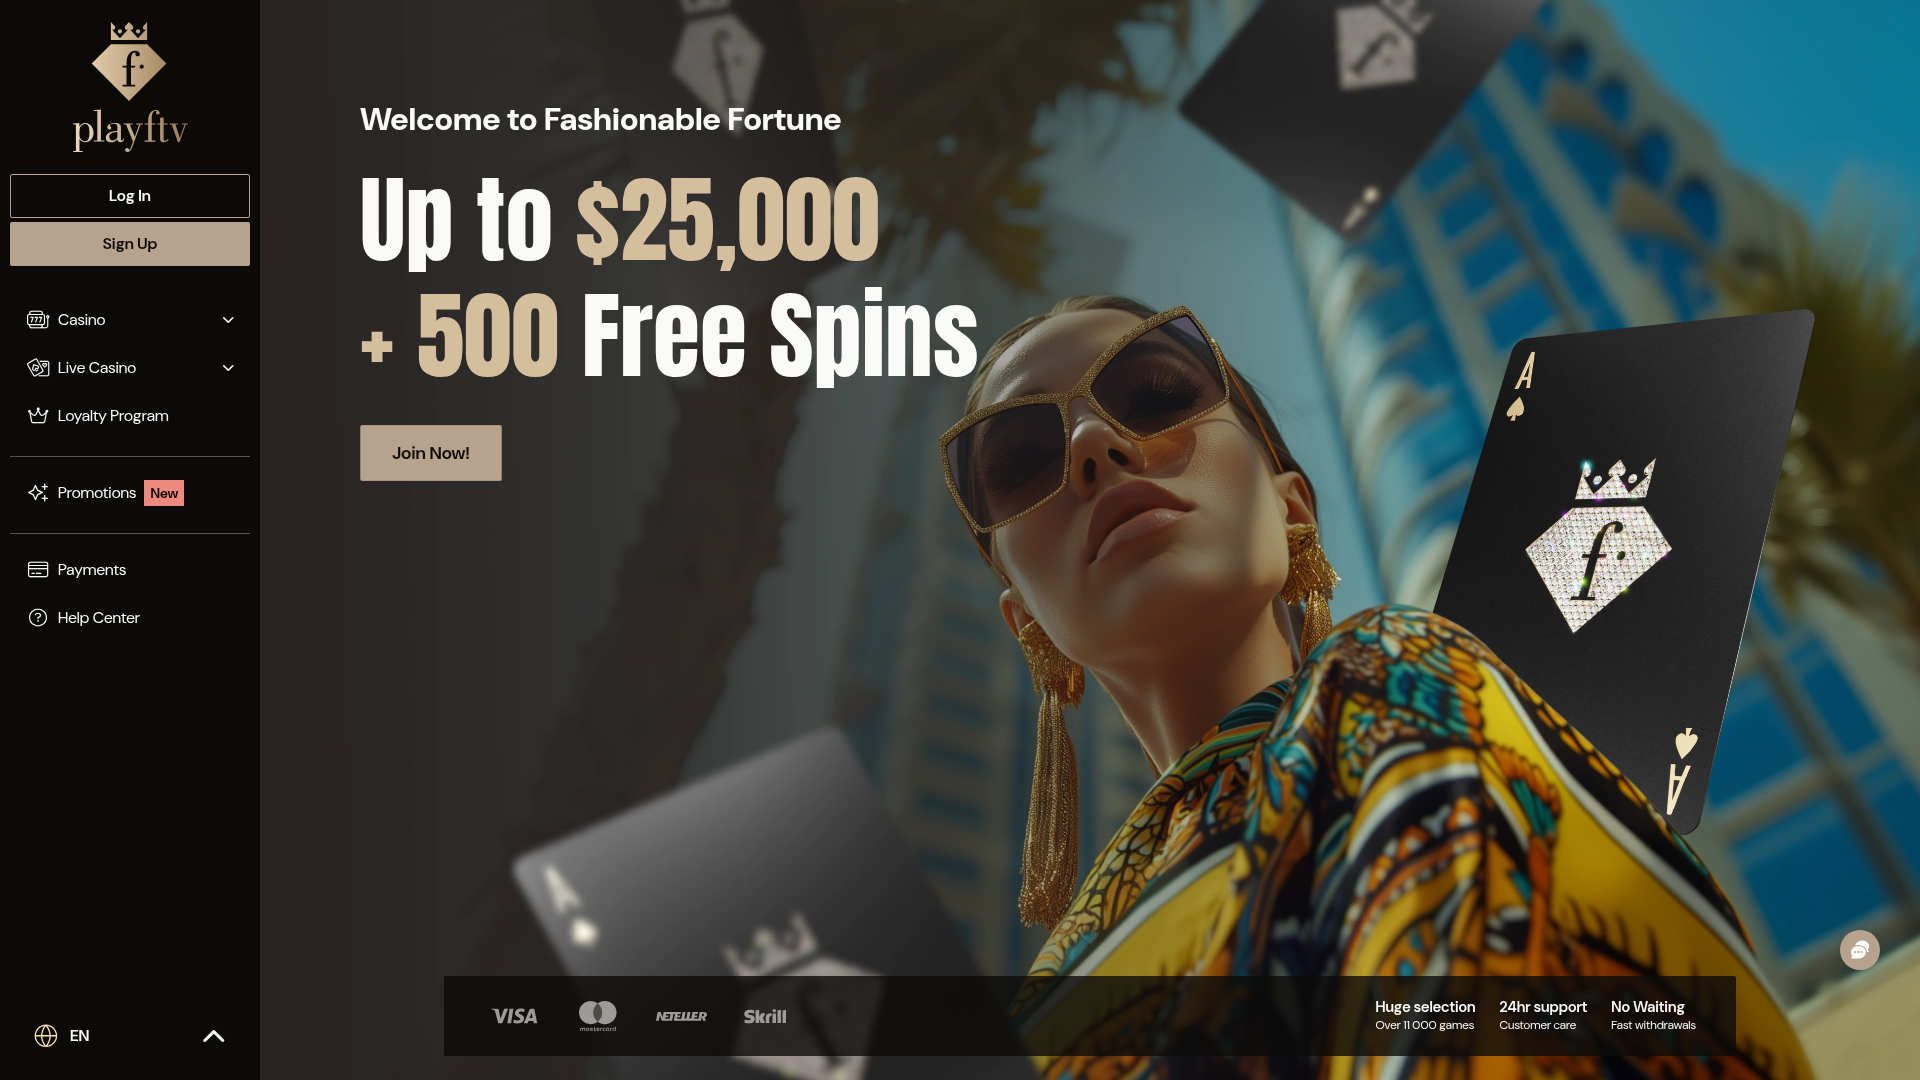Viewport: 1920px width, 1080px height.
Task: Click the playftv diamond logo
Action: pyautogui.click(x=130, y=86)
